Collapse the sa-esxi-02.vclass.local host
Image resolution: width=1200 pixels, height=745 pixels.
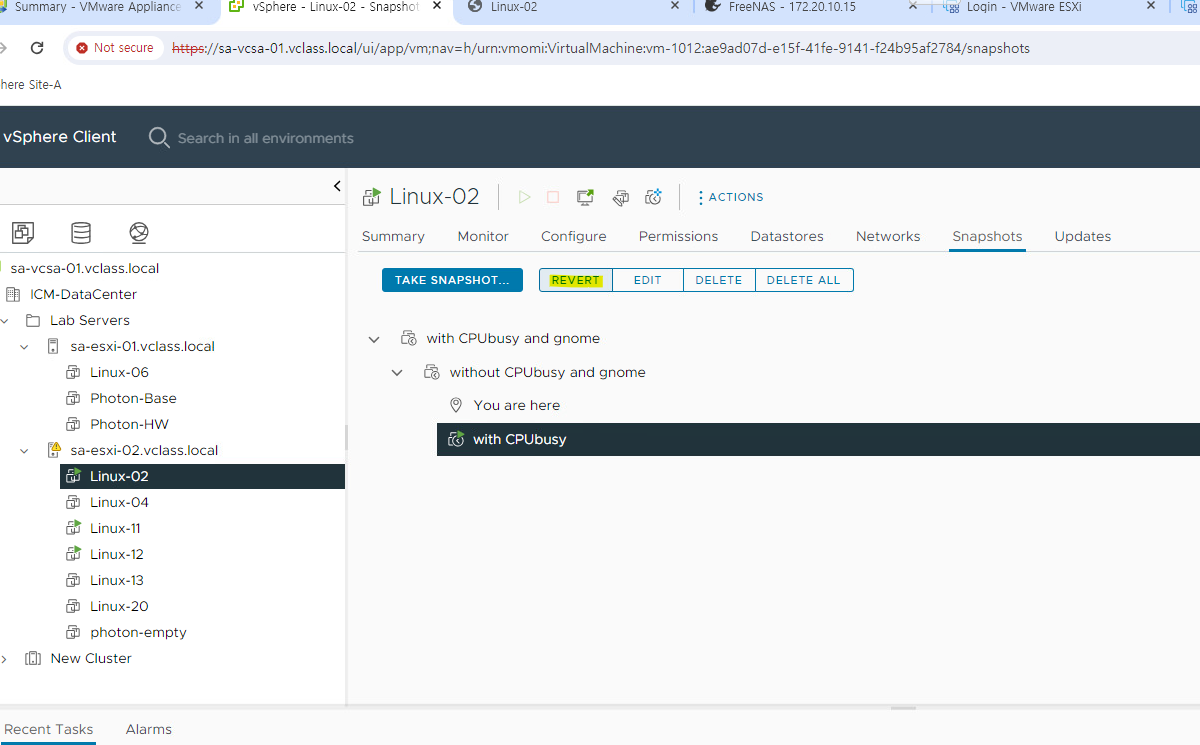click(x=25, y=451)
